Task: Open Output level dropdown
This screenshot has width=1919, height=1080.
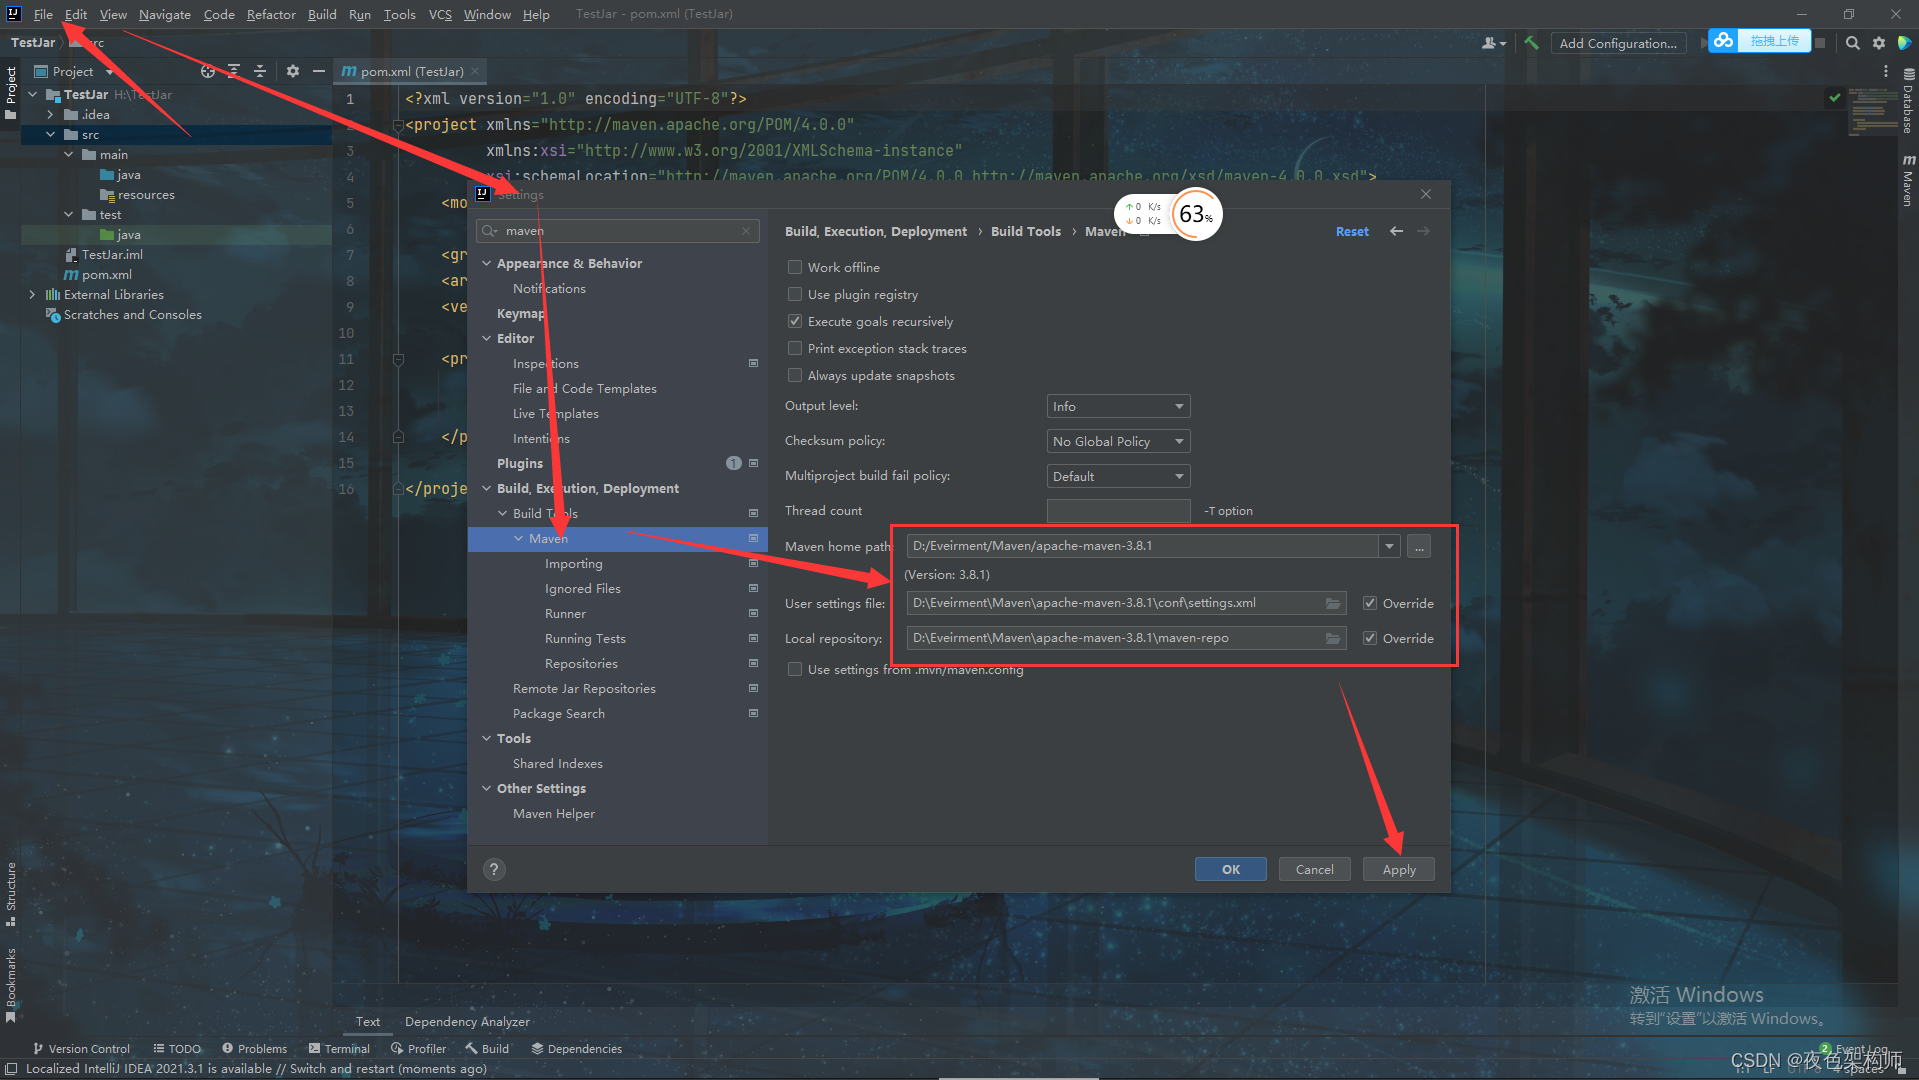Action: click(1118, 406)
